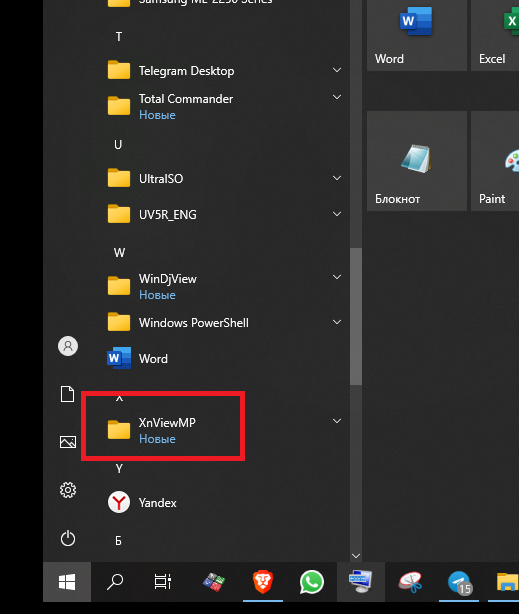The height and width of the screenshot is (614, 519).
Task: Open the scissors snipping taskbar app
Action: pyautogui.click(x=410, y=582)
